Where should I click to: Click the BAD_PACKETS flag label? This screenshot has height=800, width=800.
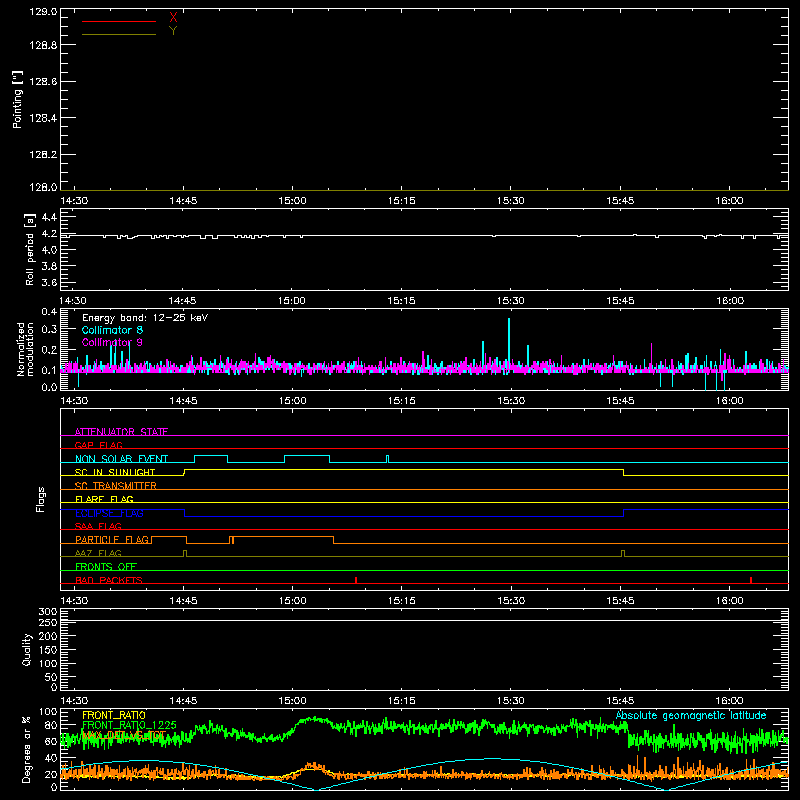coord(109,580)
